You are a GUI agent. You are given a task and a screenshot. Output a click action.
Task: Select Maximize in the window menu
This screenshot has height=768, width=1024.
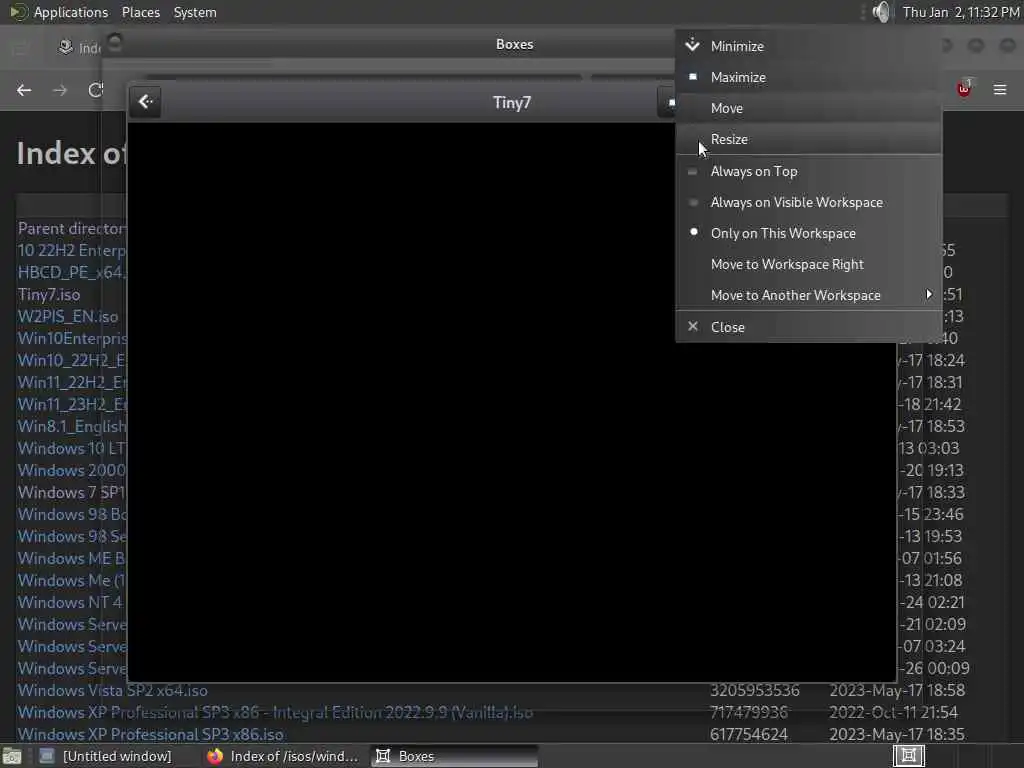808,77
